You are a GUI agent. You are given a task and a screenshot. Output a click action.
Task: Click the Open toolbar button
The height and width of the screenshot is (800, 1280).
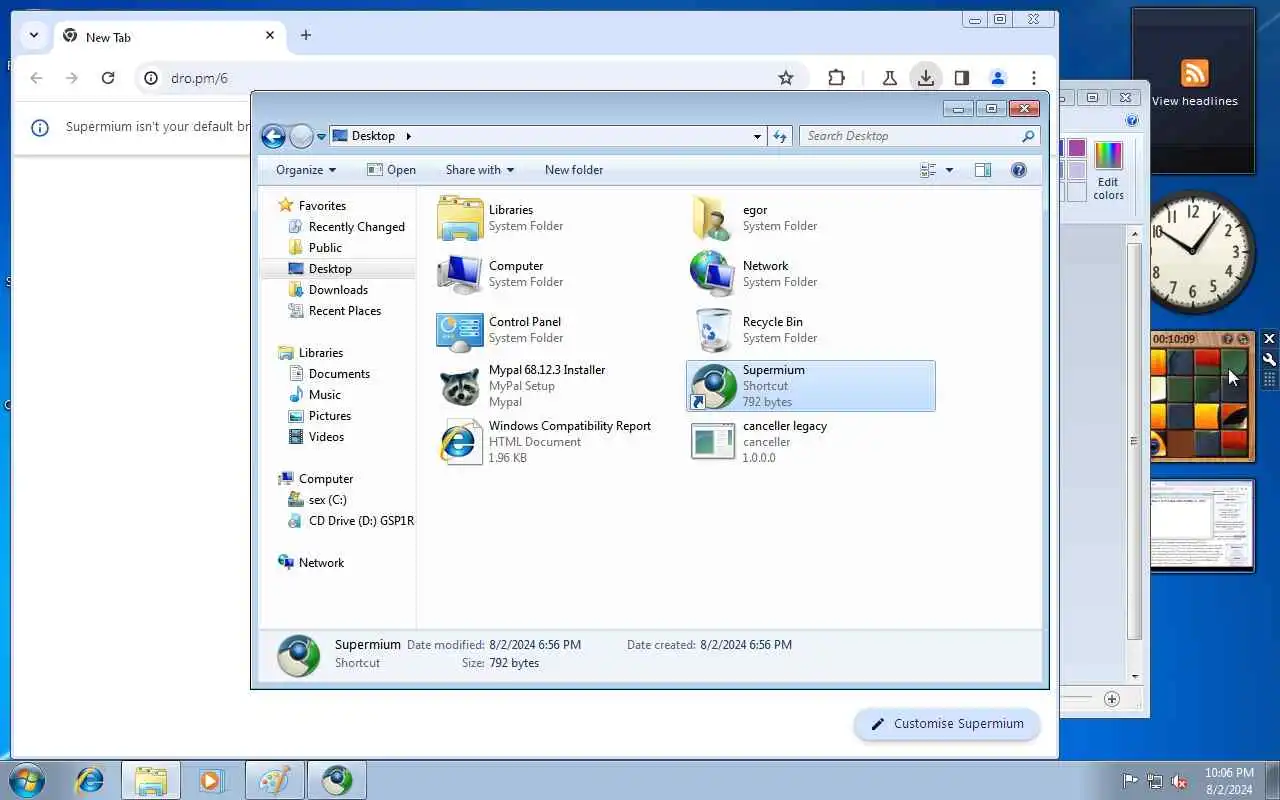pos(391,170)
